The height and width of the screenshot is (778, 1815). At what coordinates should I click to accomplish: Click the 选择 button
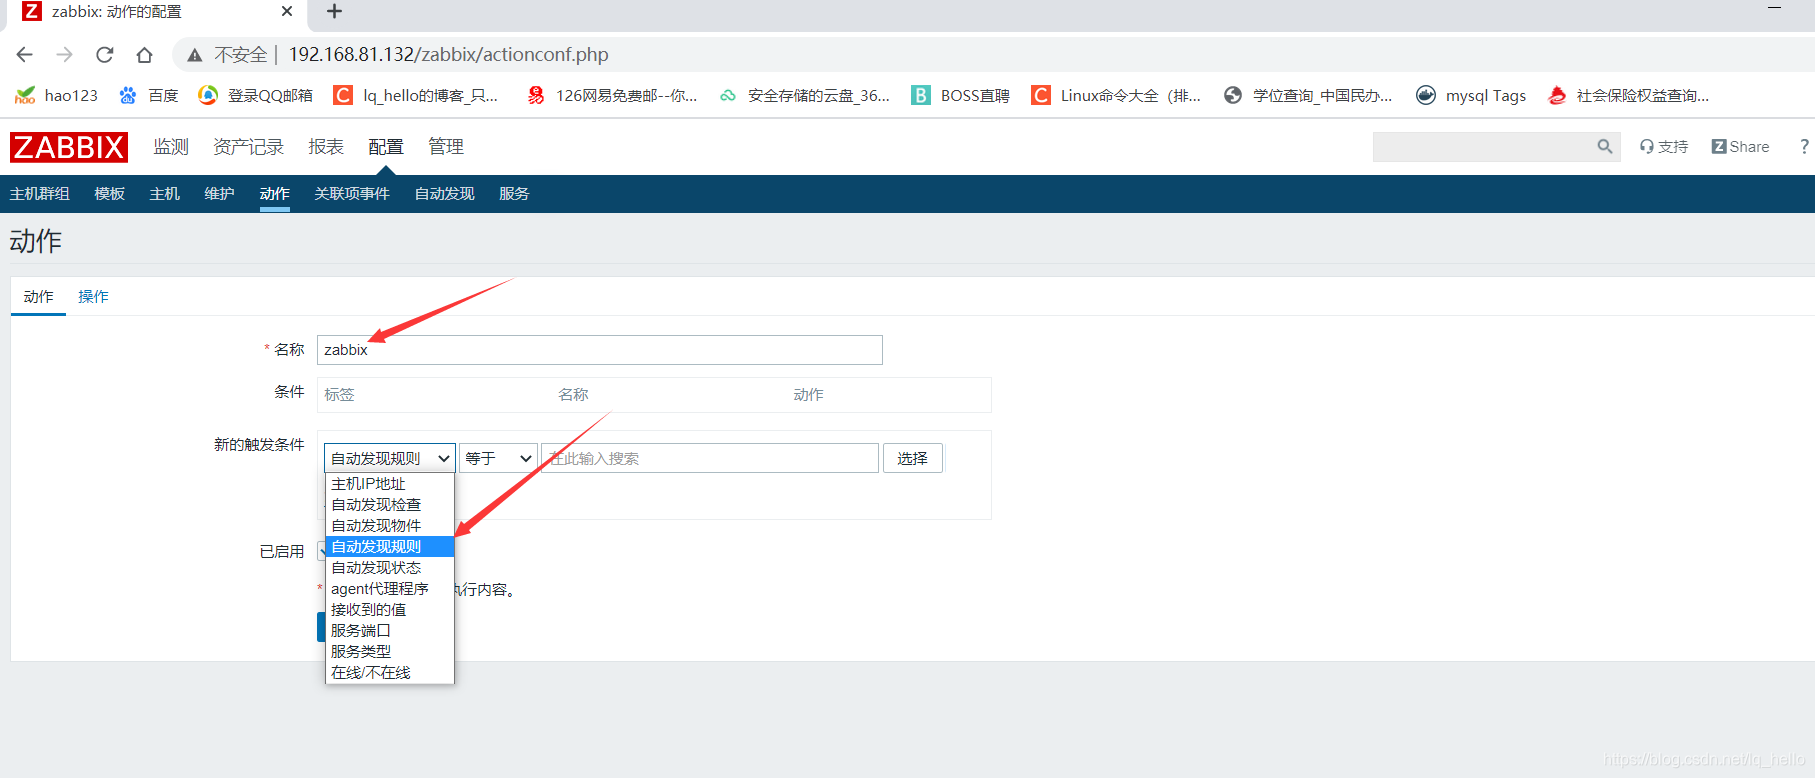(912, 458)
